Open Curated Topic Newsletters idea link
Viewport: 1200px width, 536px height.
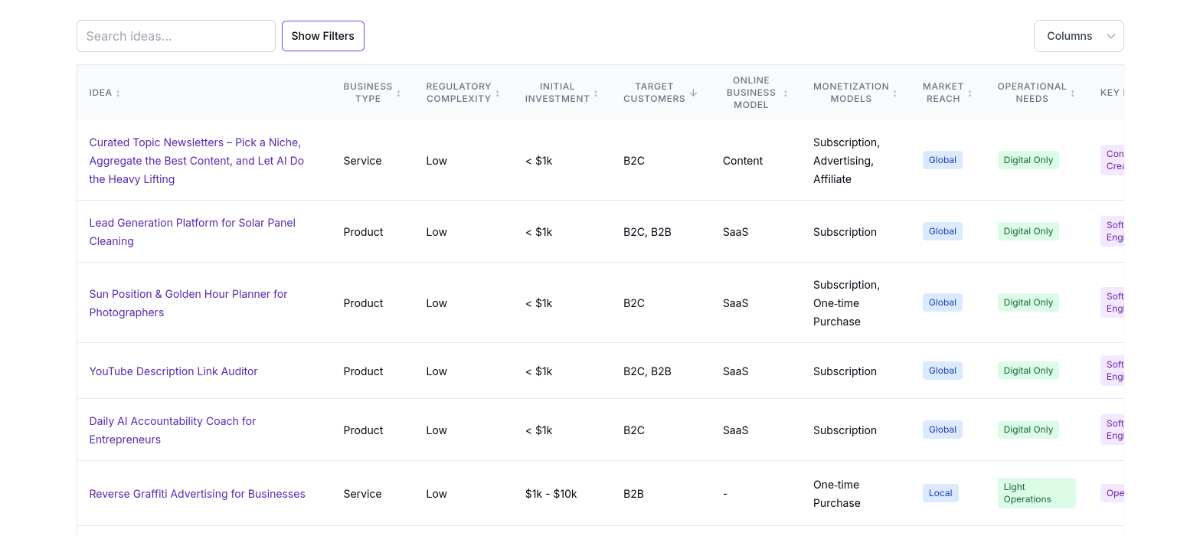click(196, 160)
